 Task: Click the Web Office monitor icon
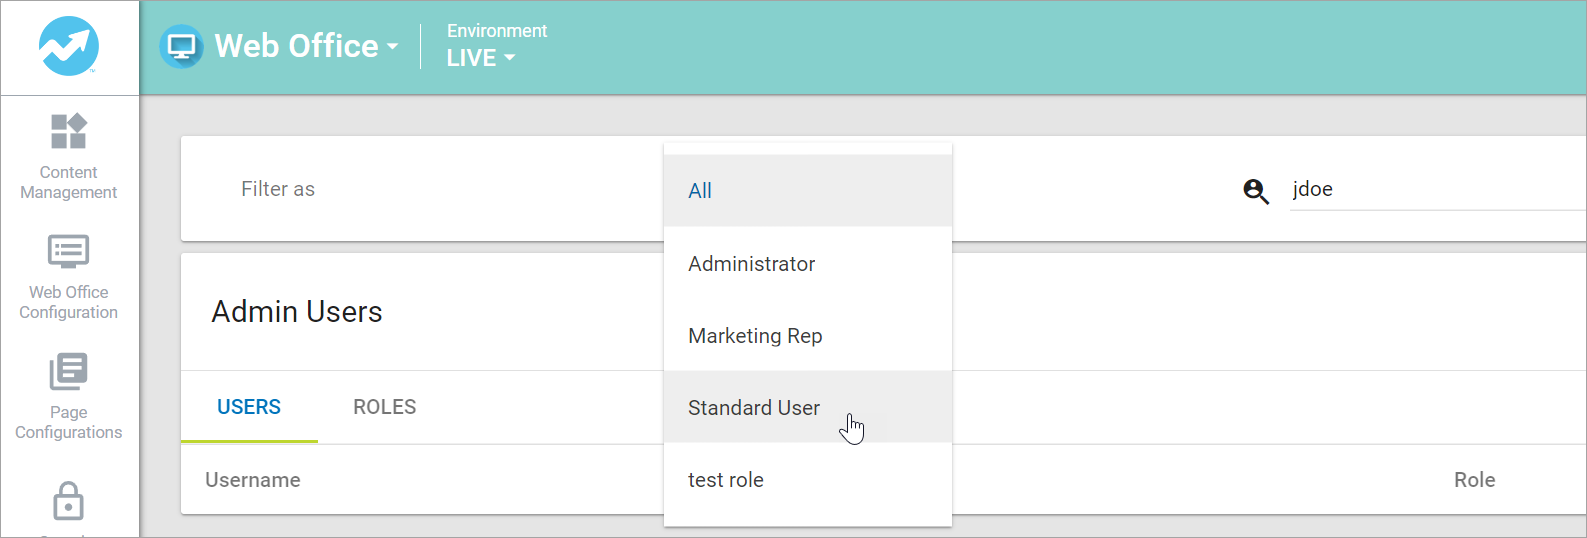(x=181, y=47)
